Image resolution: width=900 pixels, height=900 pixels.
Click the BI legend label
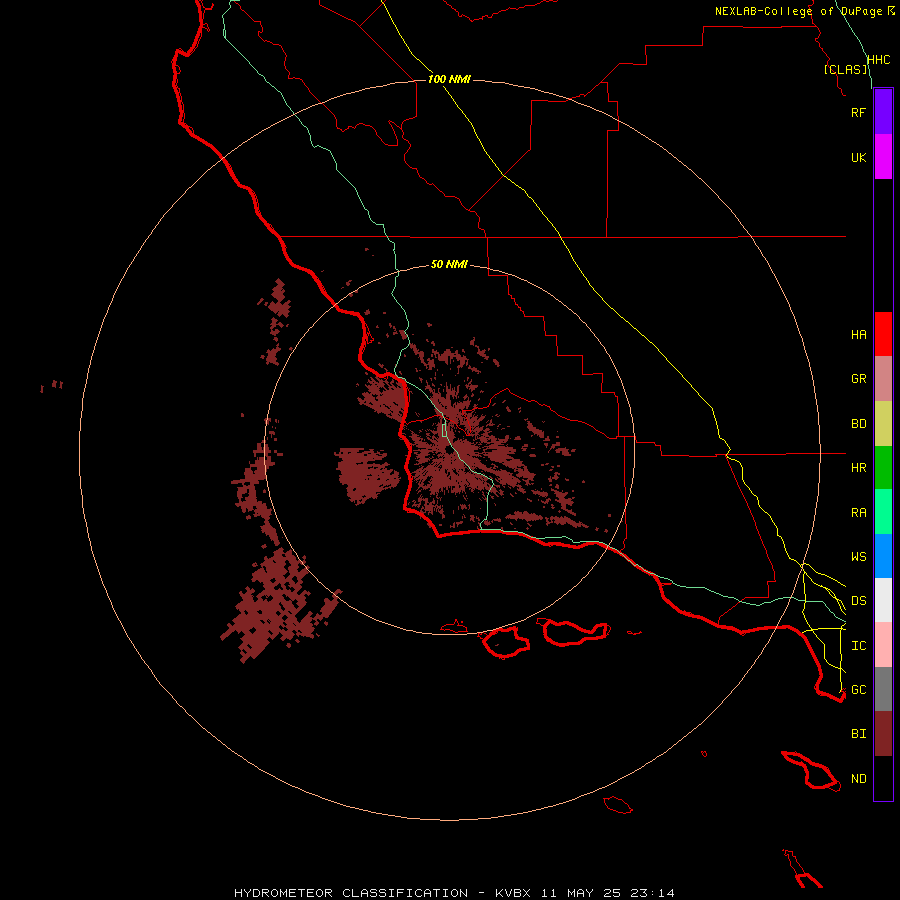pyautogui.click(x=858, y=734)
